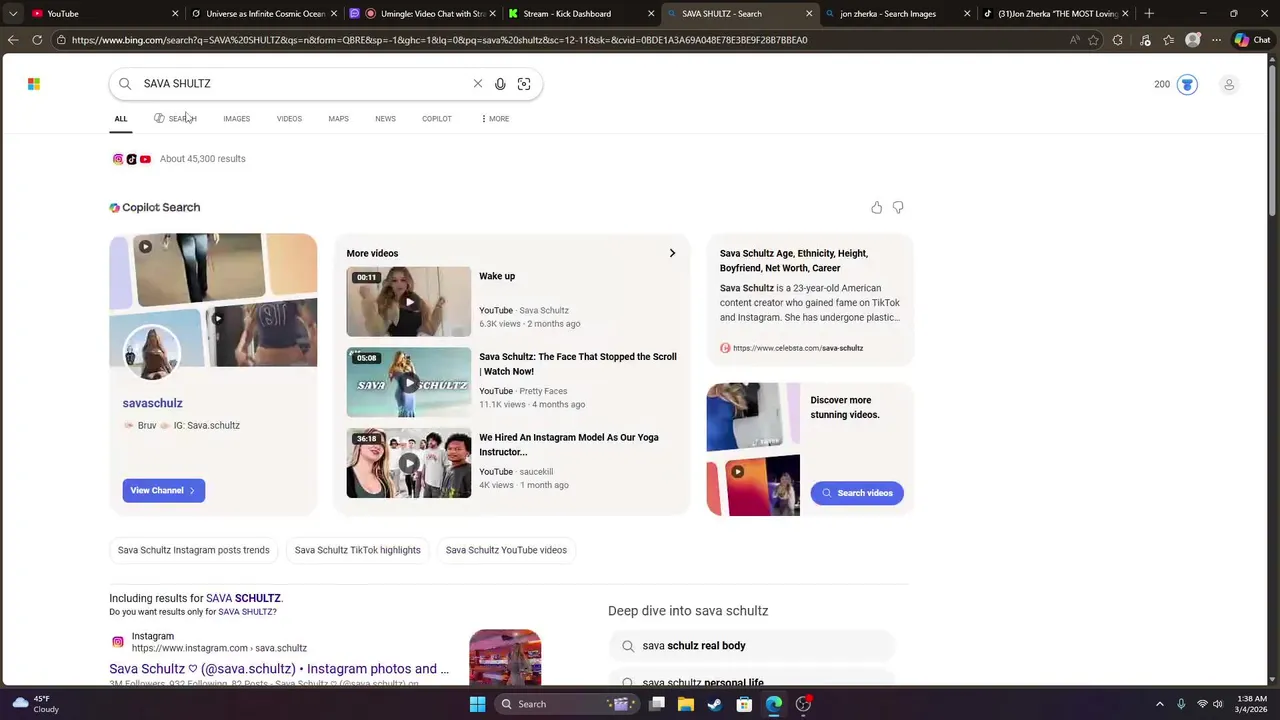Image resolution: width=1280 pixels, height=720 pixels.
Task: Open File Explorer from the taskbar
Action: pos(686,704)
